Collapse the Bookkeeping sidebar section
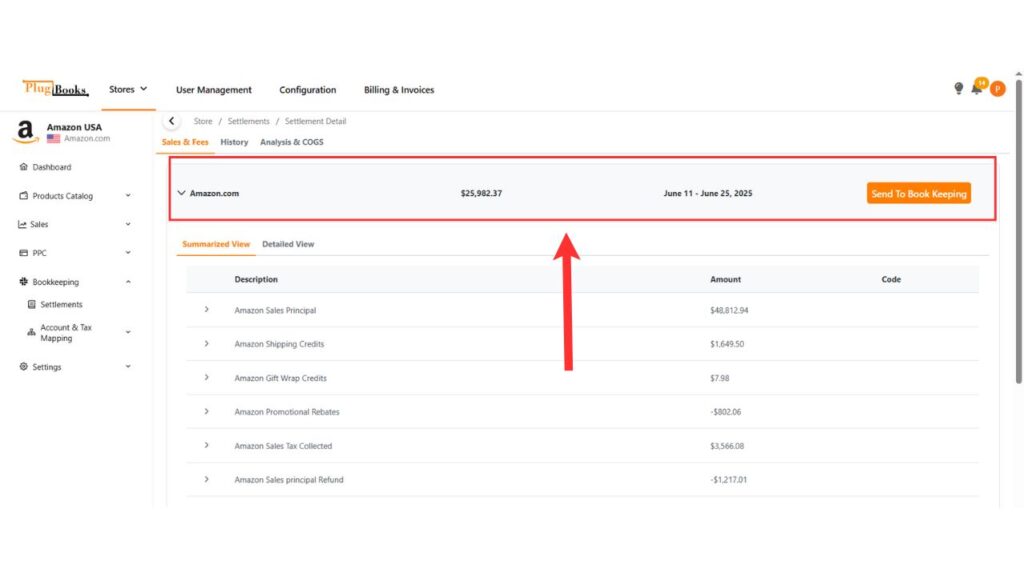This screenshot has width=1024, height=576. click(x=128, y=281)
